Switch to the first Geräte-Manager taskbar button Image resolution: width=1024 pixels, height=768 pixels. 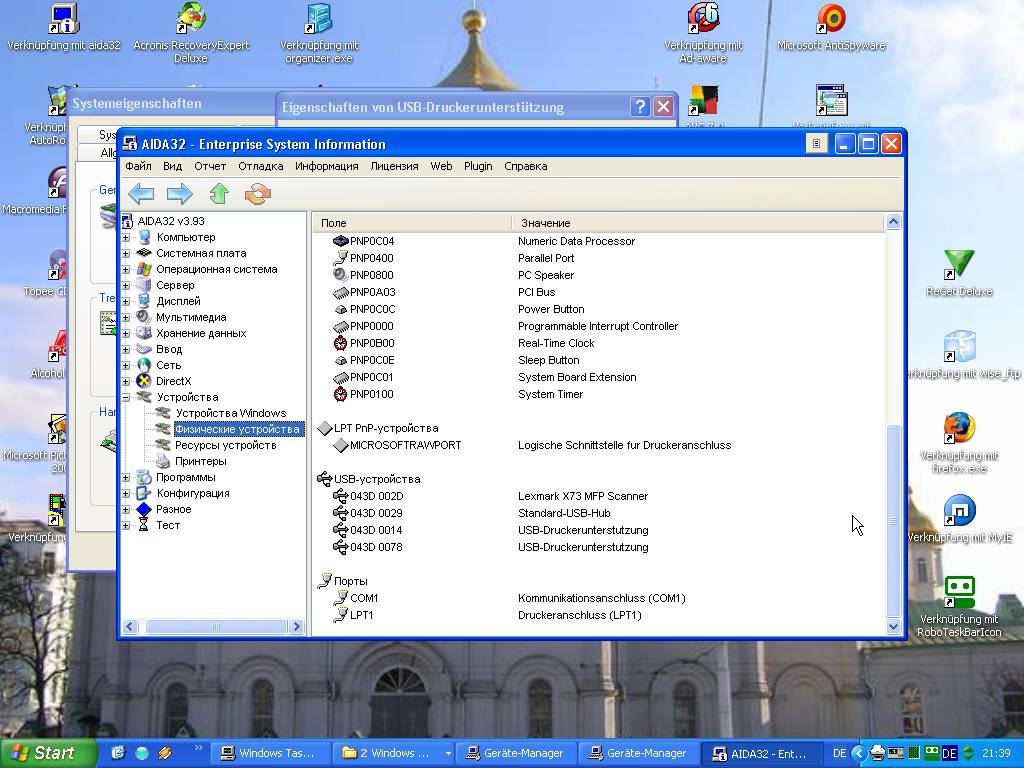coord(516,753)
